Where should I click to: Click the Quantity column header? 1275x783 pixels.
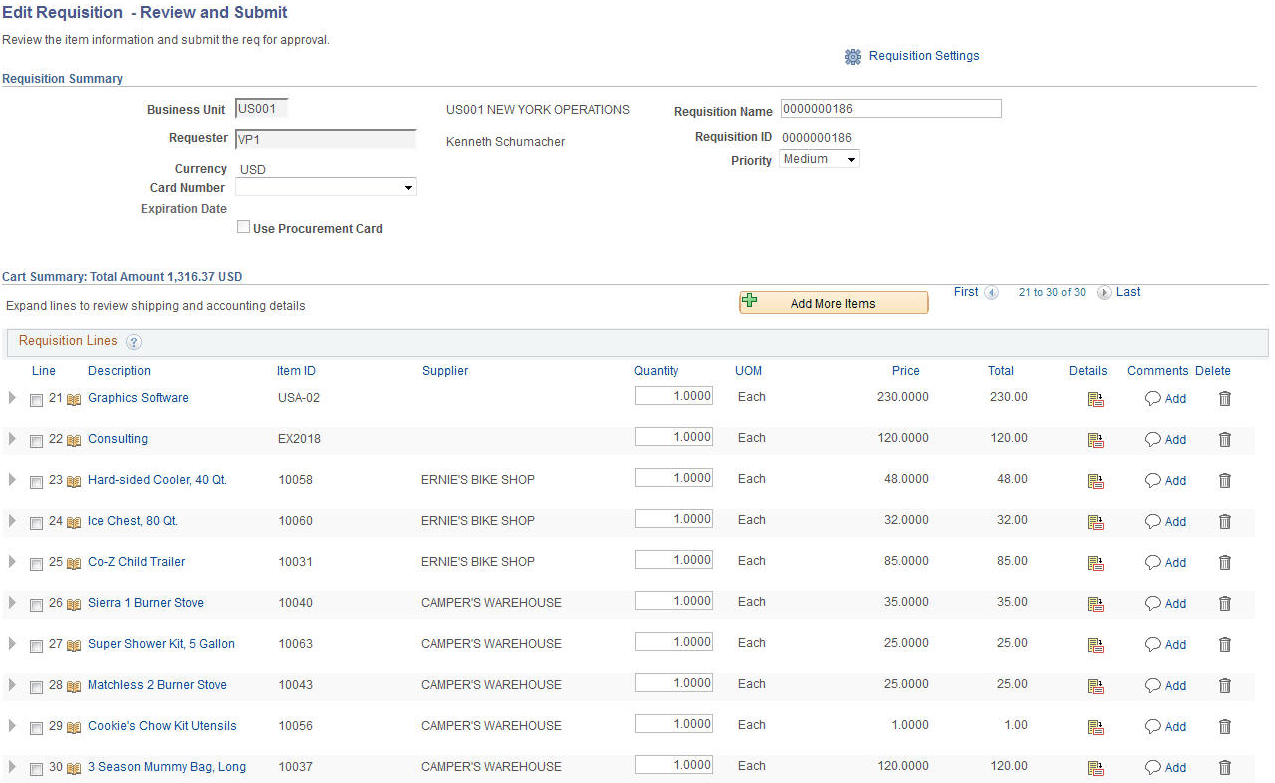click(656, 371)
